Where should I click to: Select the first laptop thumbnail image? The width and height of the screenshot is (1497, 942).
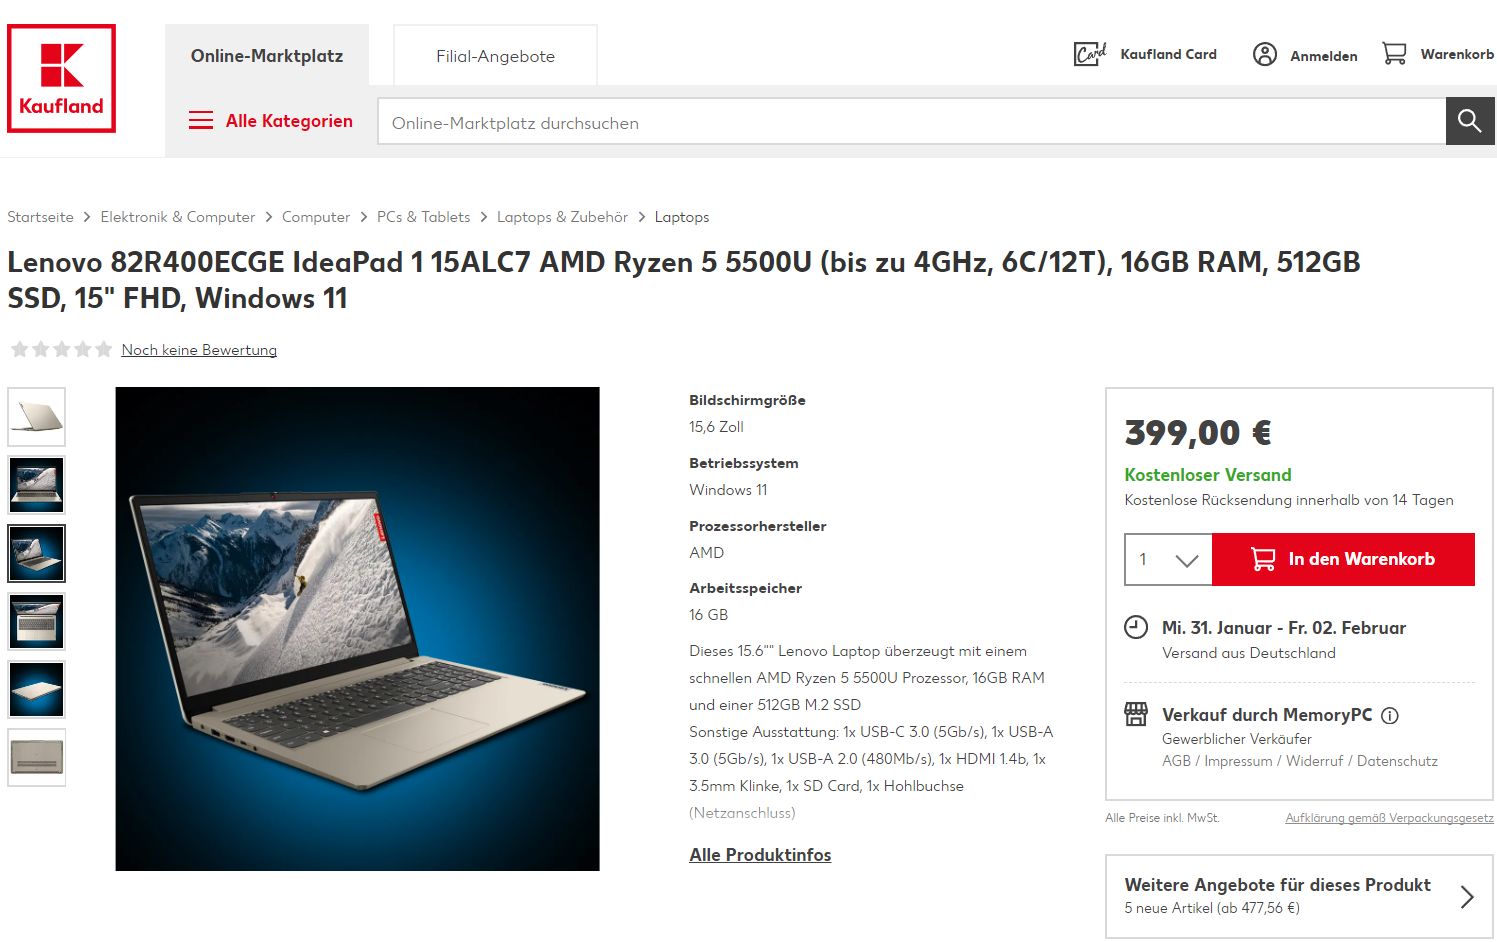point(37,417)
